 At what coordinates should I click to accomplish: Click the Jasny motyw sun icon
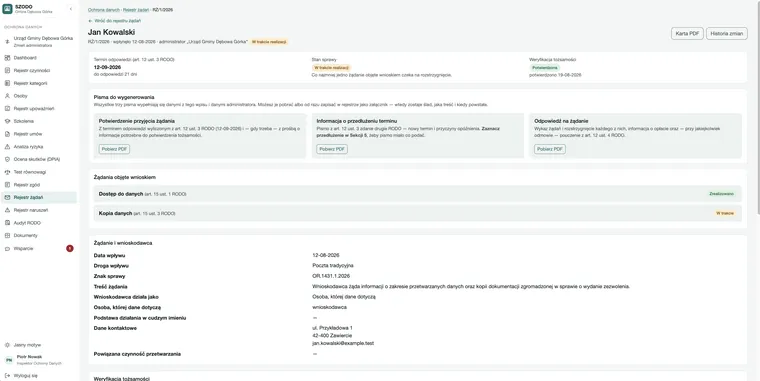click(7, 345)
